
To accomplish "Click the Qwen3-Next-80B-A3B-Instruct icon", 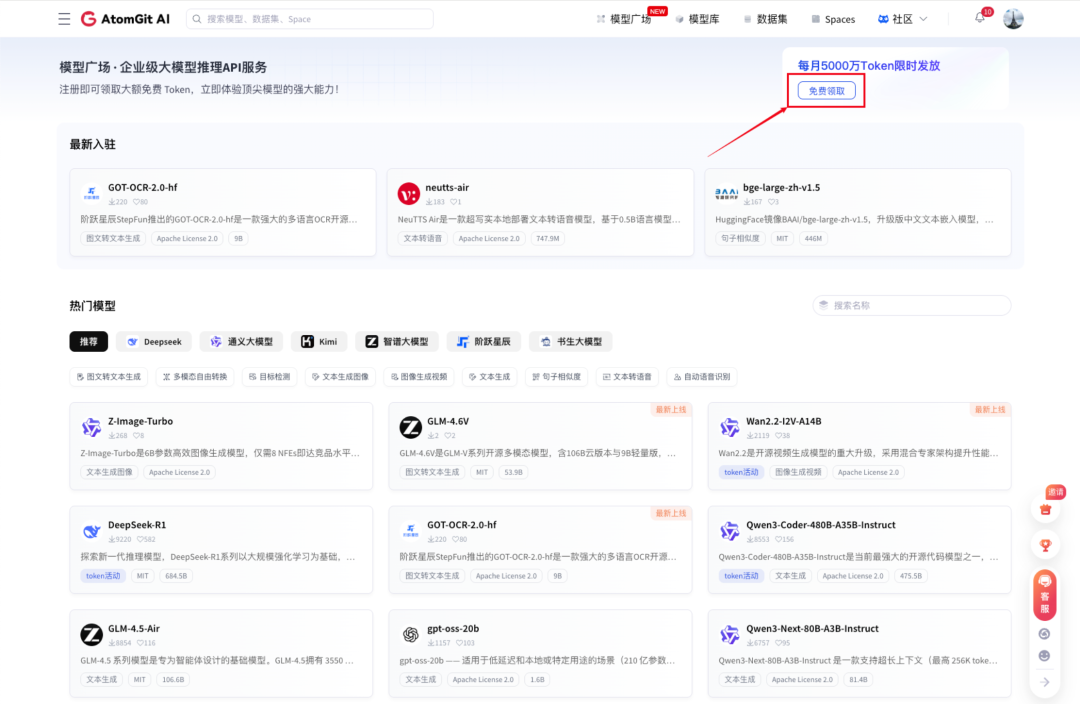I will pos(729,634).
